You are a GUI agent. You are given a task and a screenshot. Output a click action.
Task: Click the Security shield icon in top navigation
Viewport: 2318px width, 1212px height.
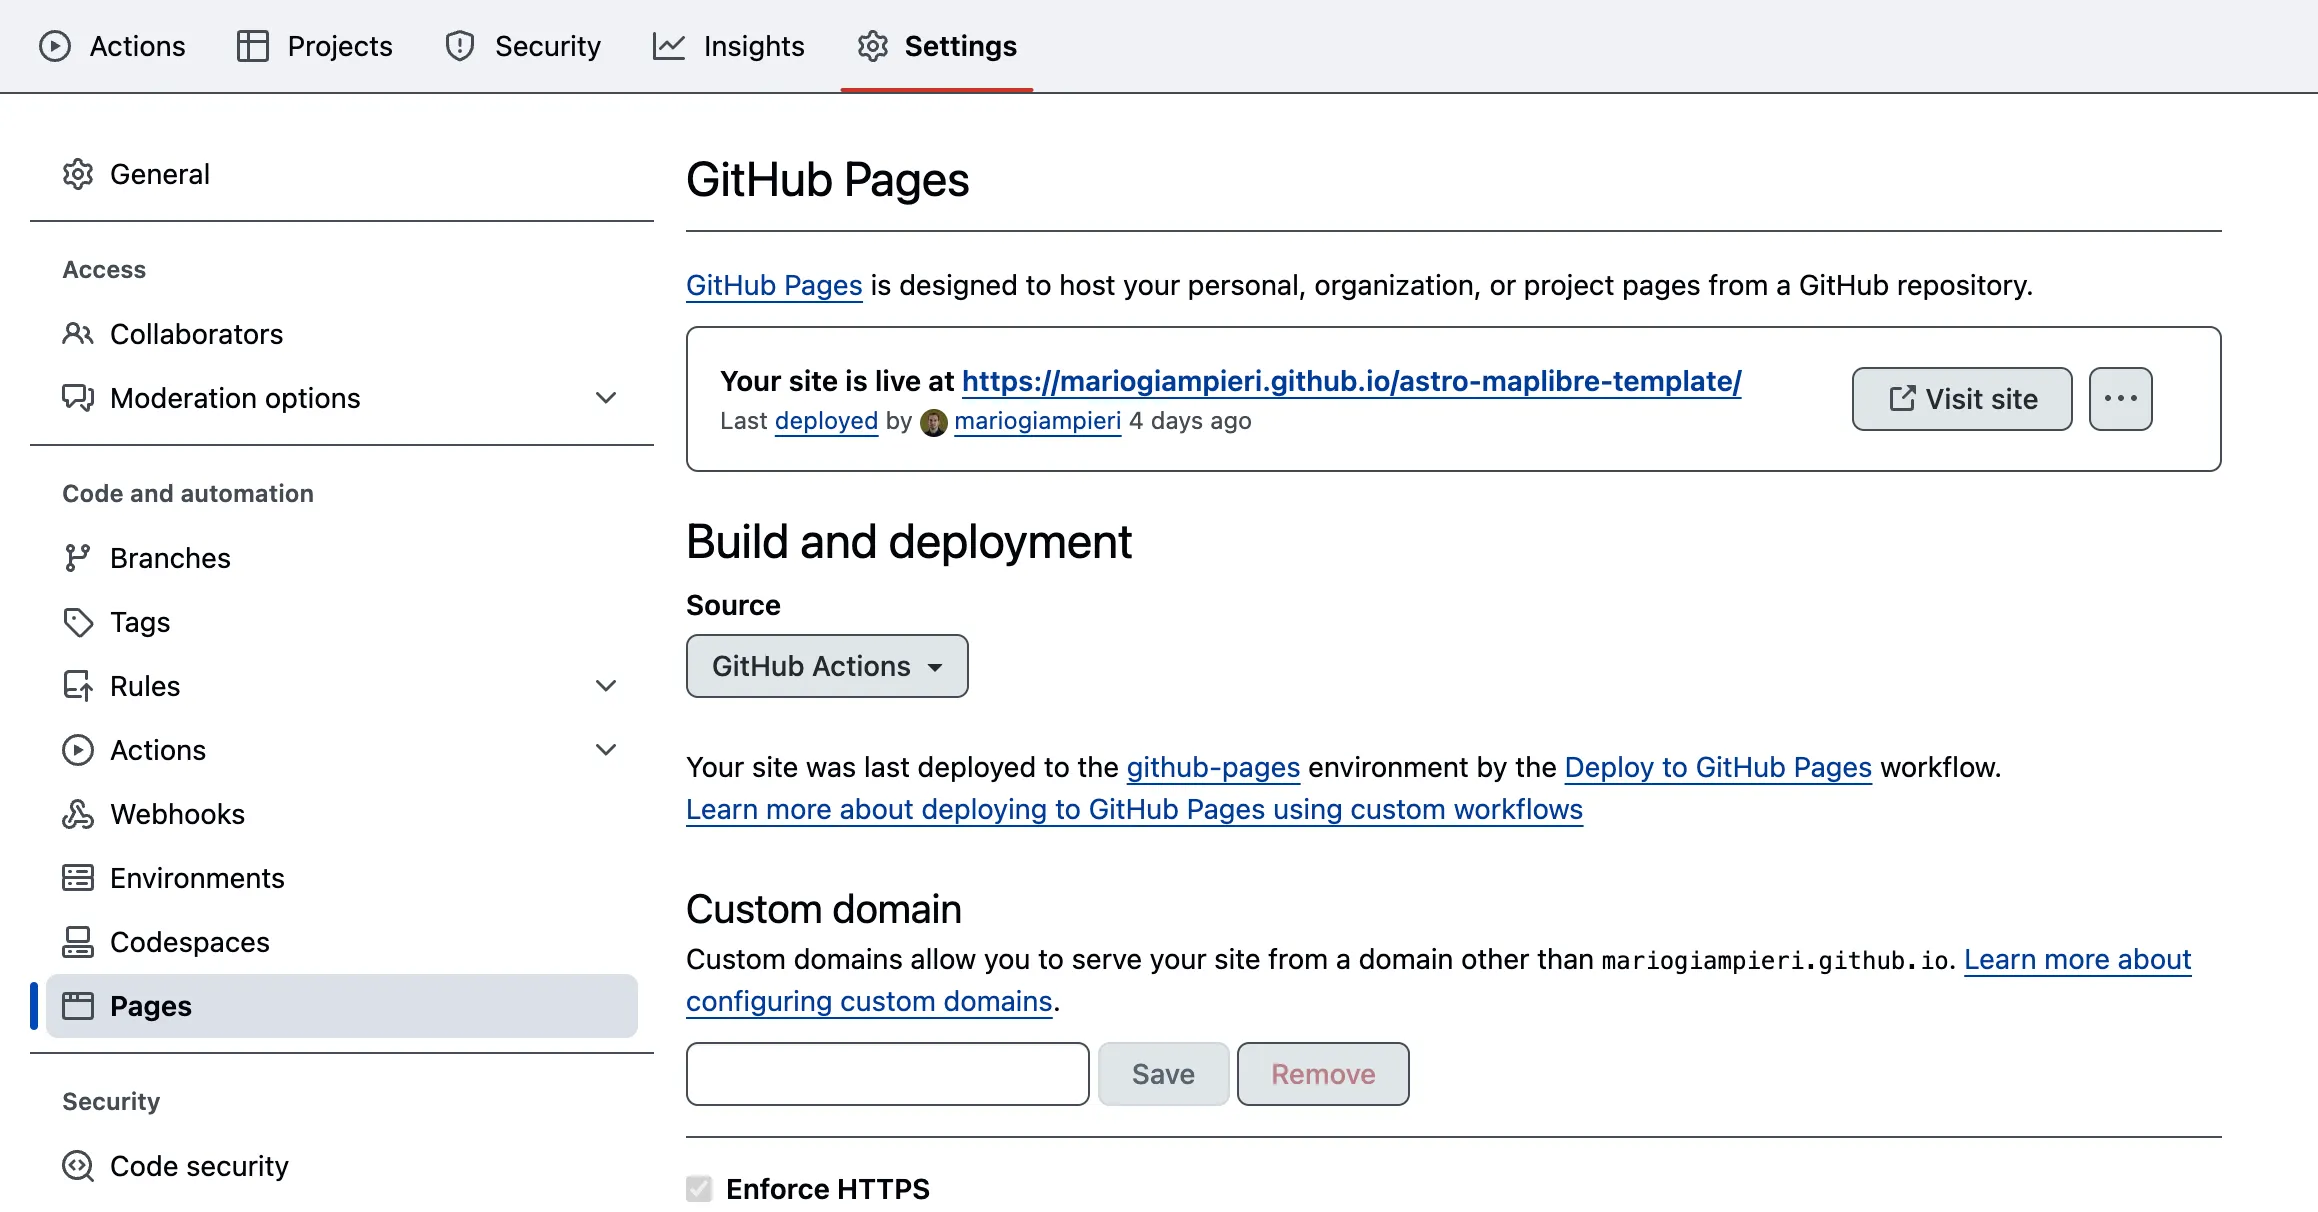[460, 46]
